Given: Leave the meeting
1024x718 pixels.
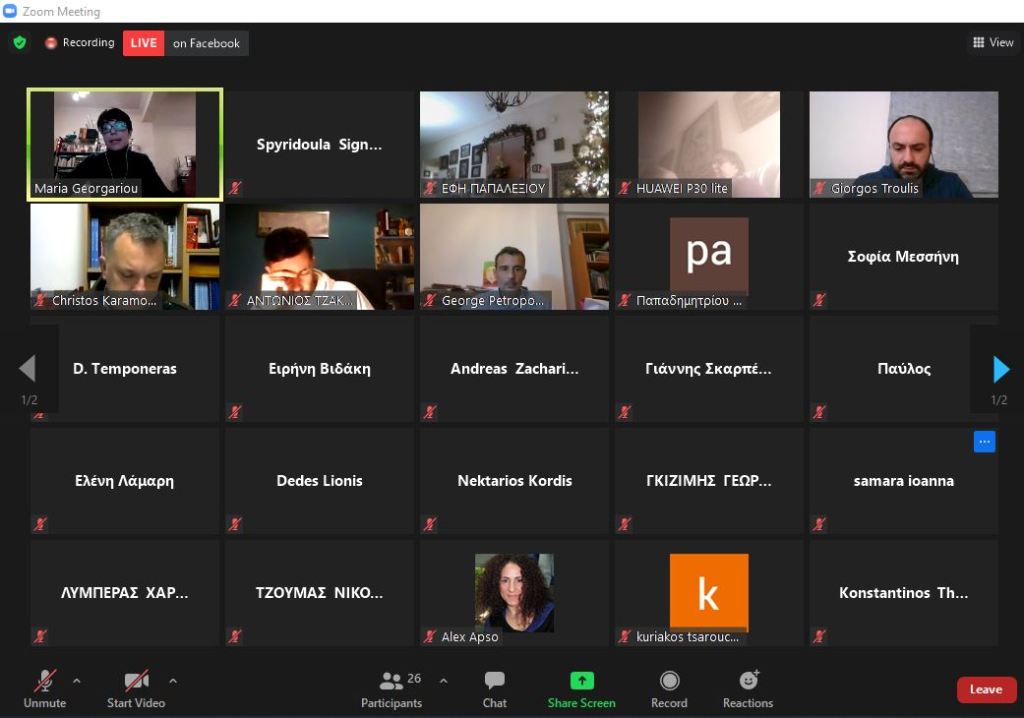Looking at the screenshot, I should [x=985, y=689].
